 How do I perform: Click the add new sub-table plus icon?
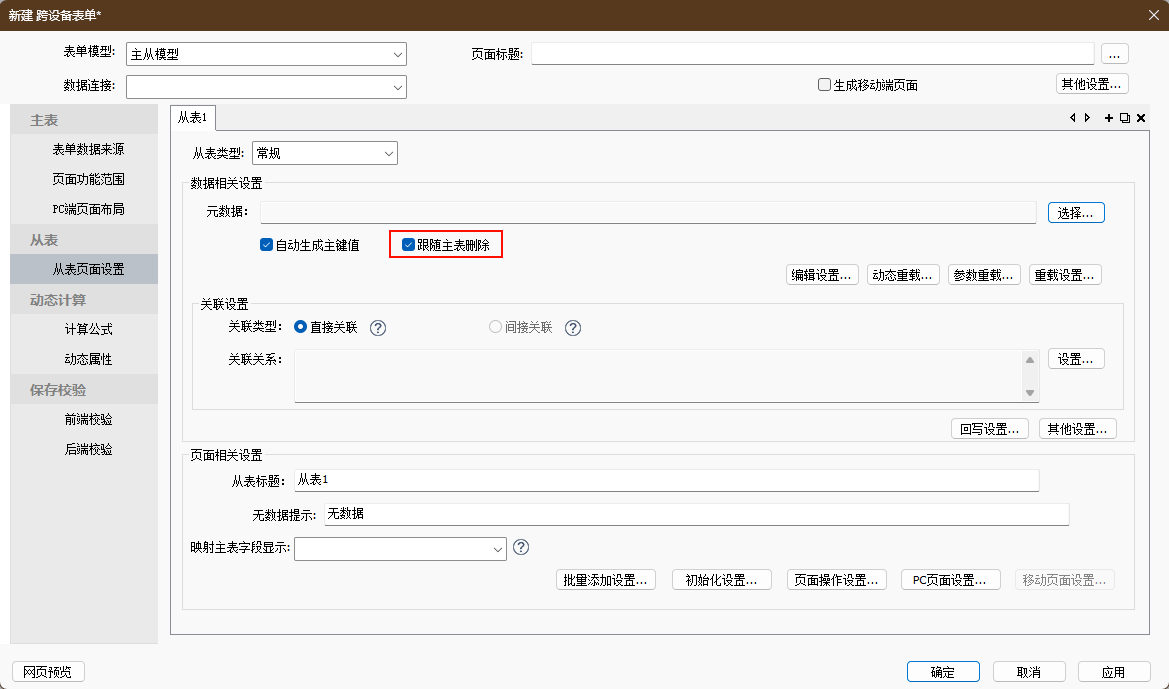(x=1108, y=118)
